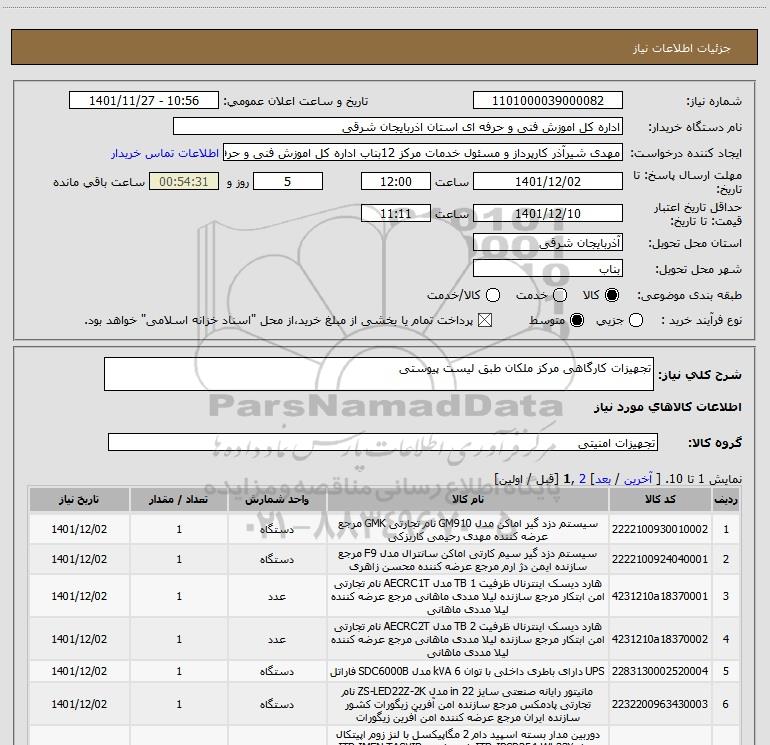Select the خدمت radio button

[560, 295]
